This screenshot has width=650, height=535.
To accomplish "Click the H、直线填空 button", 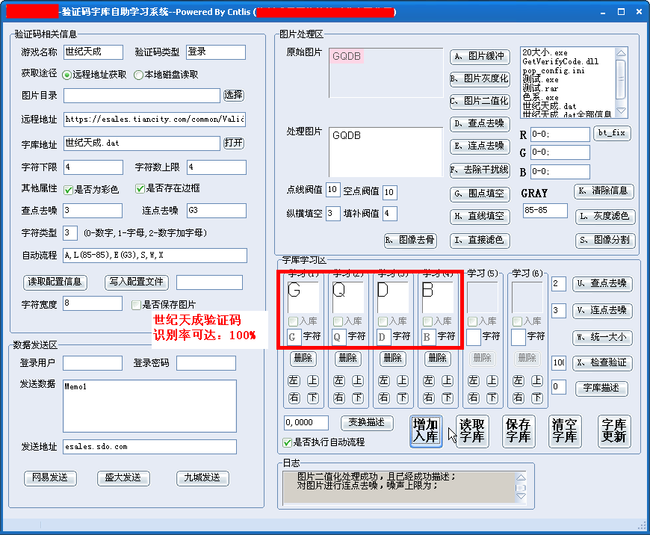I will (480, 216).
